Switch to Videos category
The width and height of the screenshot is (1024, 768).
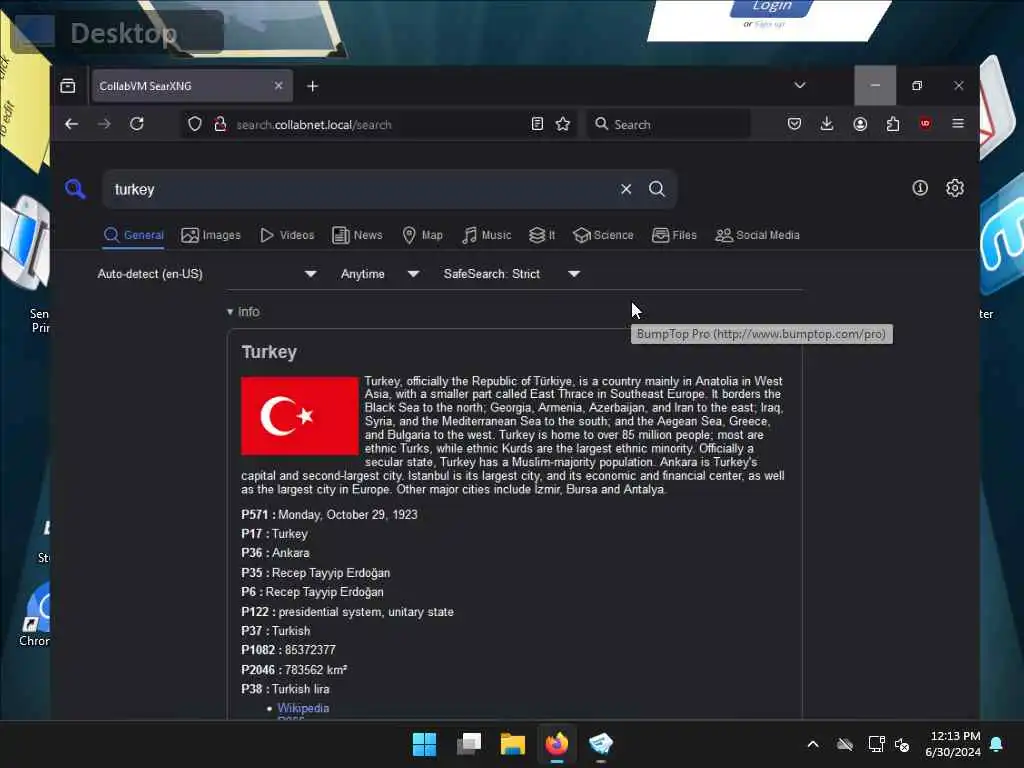coord(287,235)
